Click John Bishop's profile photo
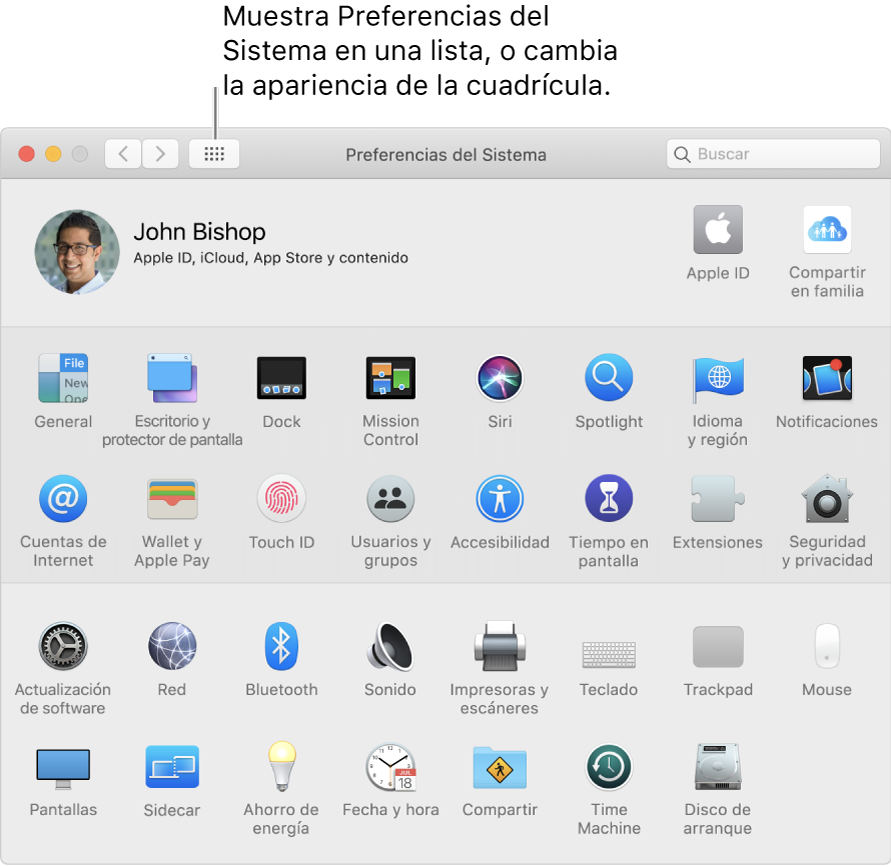Viewport: 891px width, 867px height. [x=77, y=252]
